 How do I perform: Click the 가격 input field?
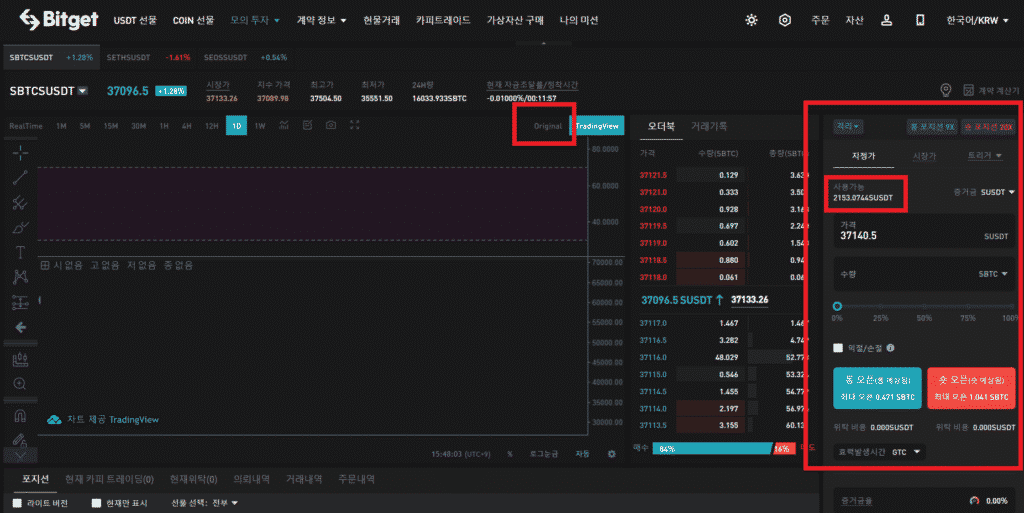click(924, 230)
